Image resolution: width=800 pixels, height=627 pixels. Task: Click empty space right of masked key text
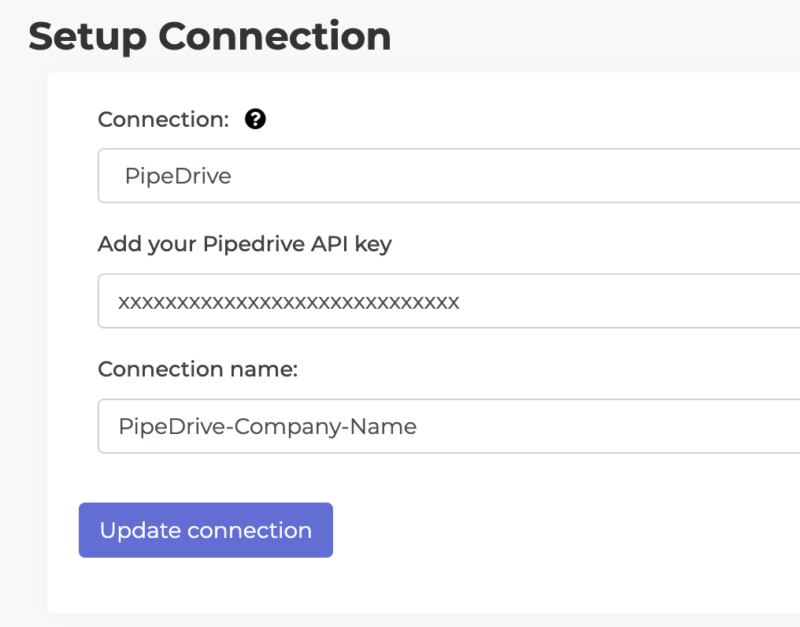[x=628, y=301]
